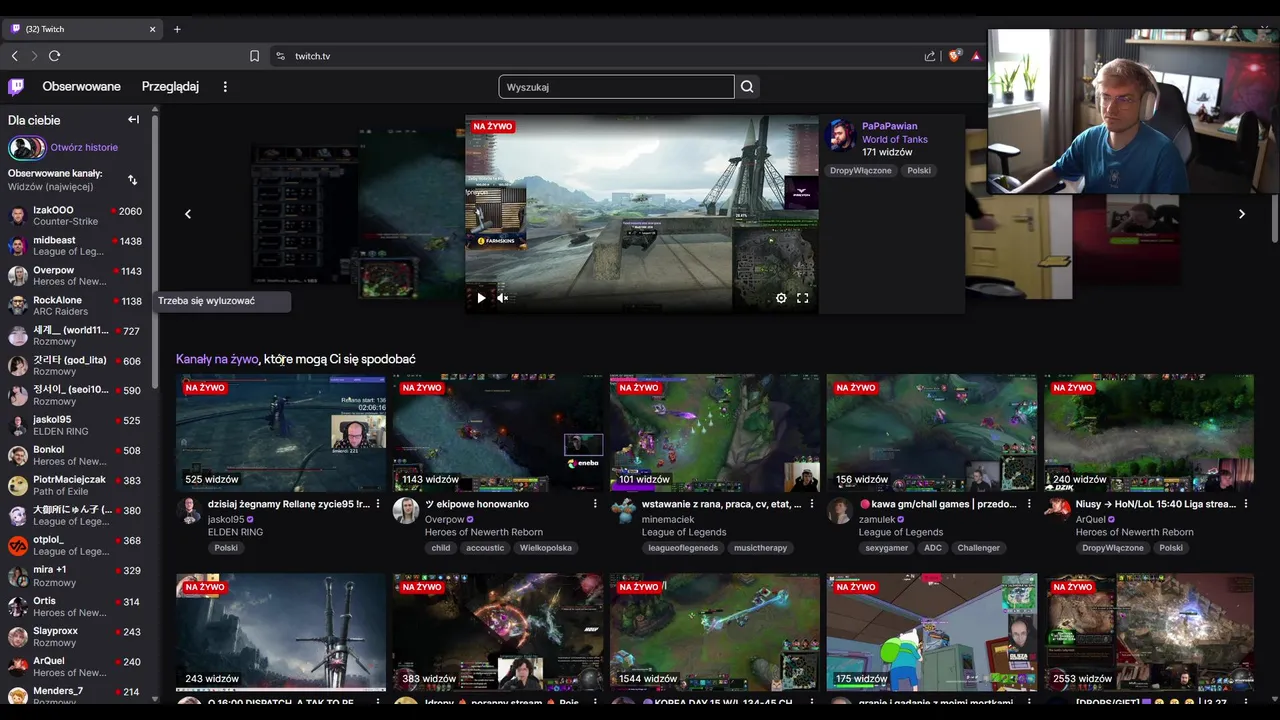Select the Wielkopolska tag
The width and height of the screenshot is (1280, 720).
click(x=546, y=548)
